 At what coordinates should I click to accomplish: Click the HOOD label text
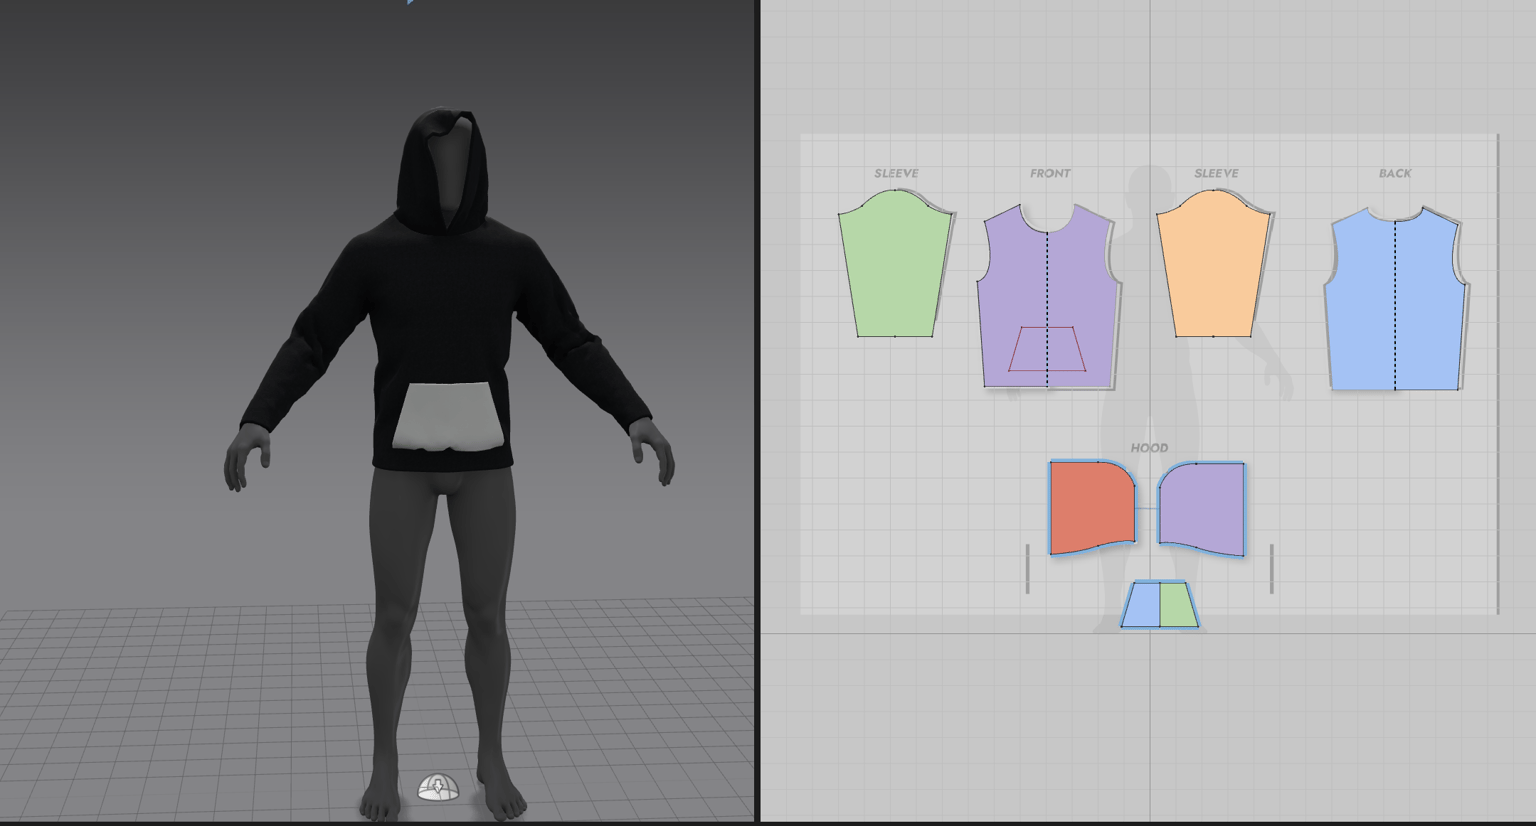(x=1149, y=448)
